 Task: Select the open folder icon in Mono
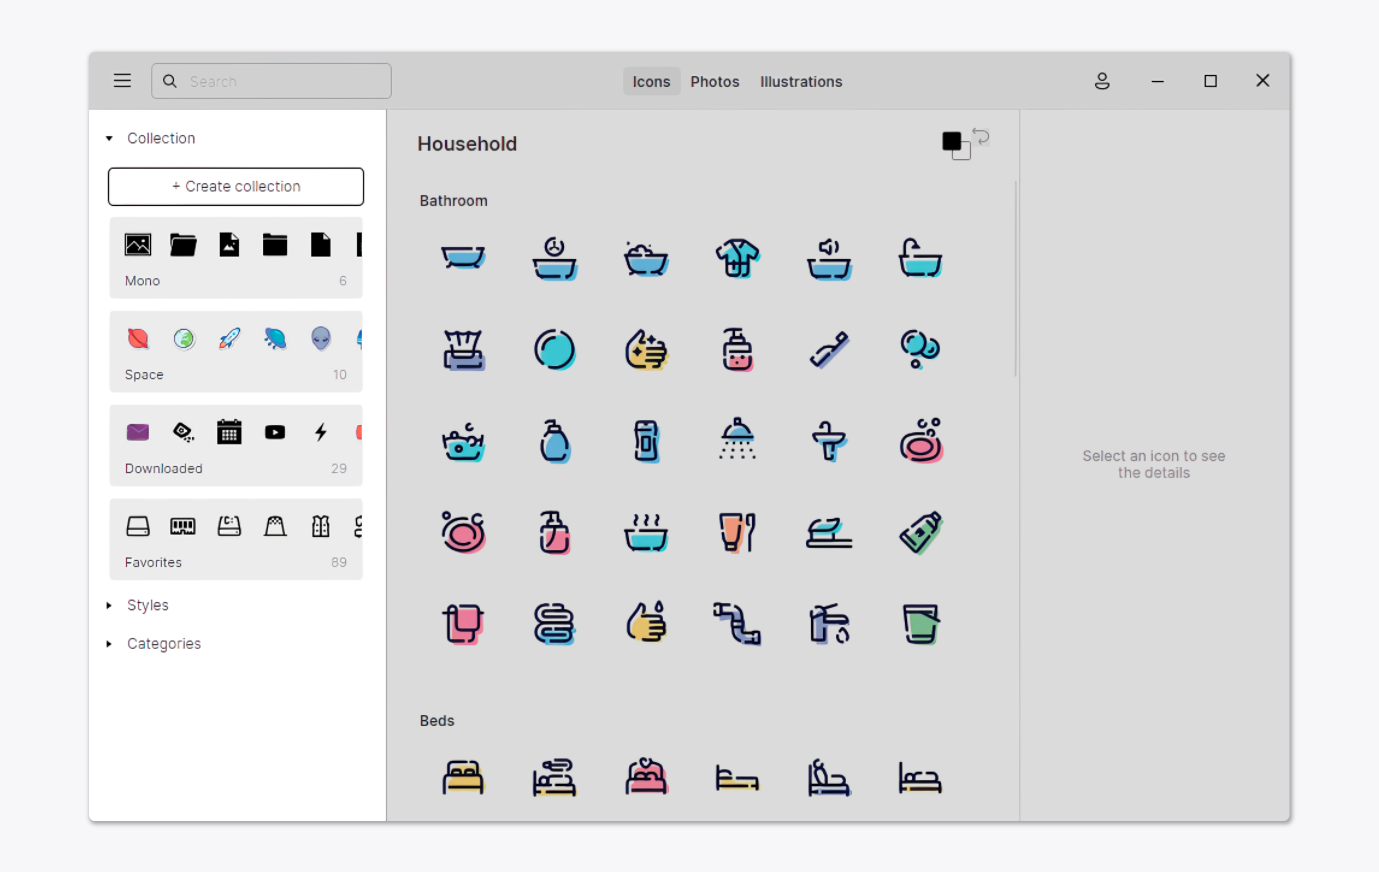click(183, 245)
